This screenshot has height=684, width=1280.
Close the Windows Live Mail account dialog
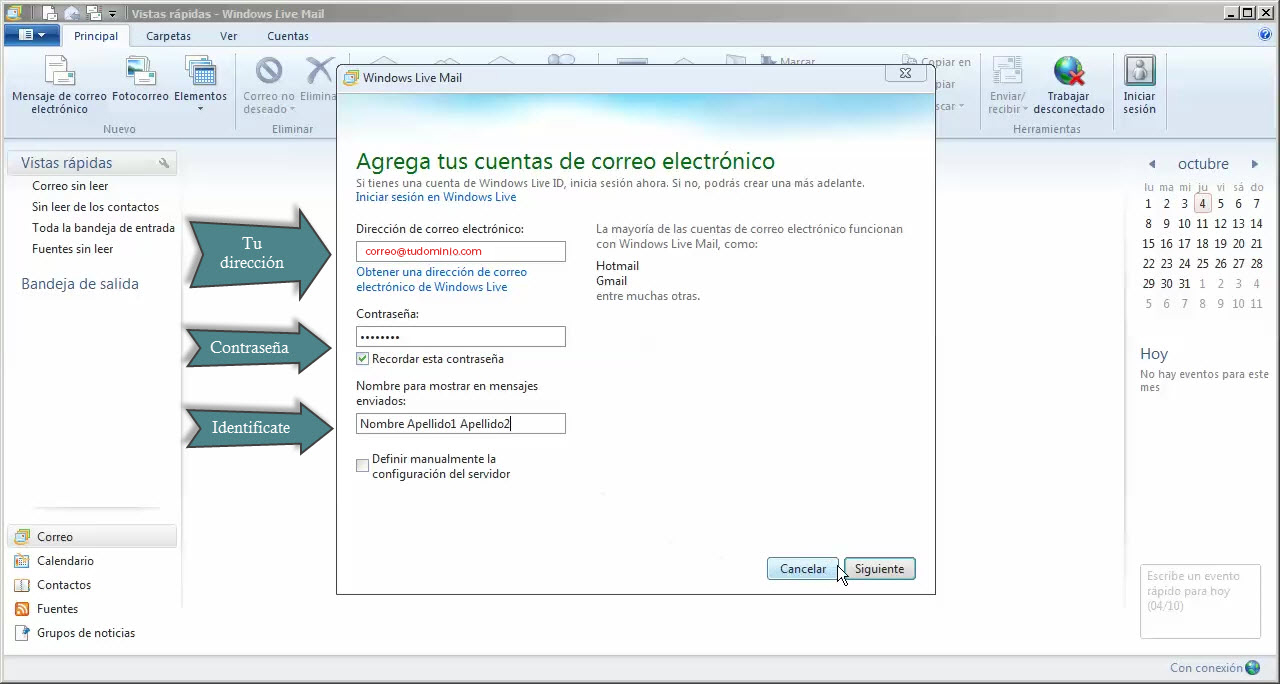coord(905,74)
